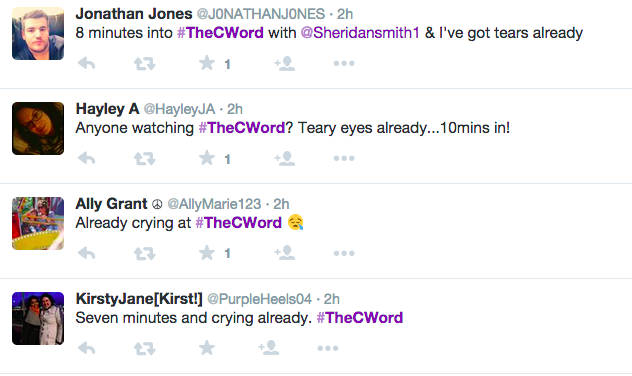Open the @Sheridansmith1 mention link
632x376 pixels.
pos(360,33)
